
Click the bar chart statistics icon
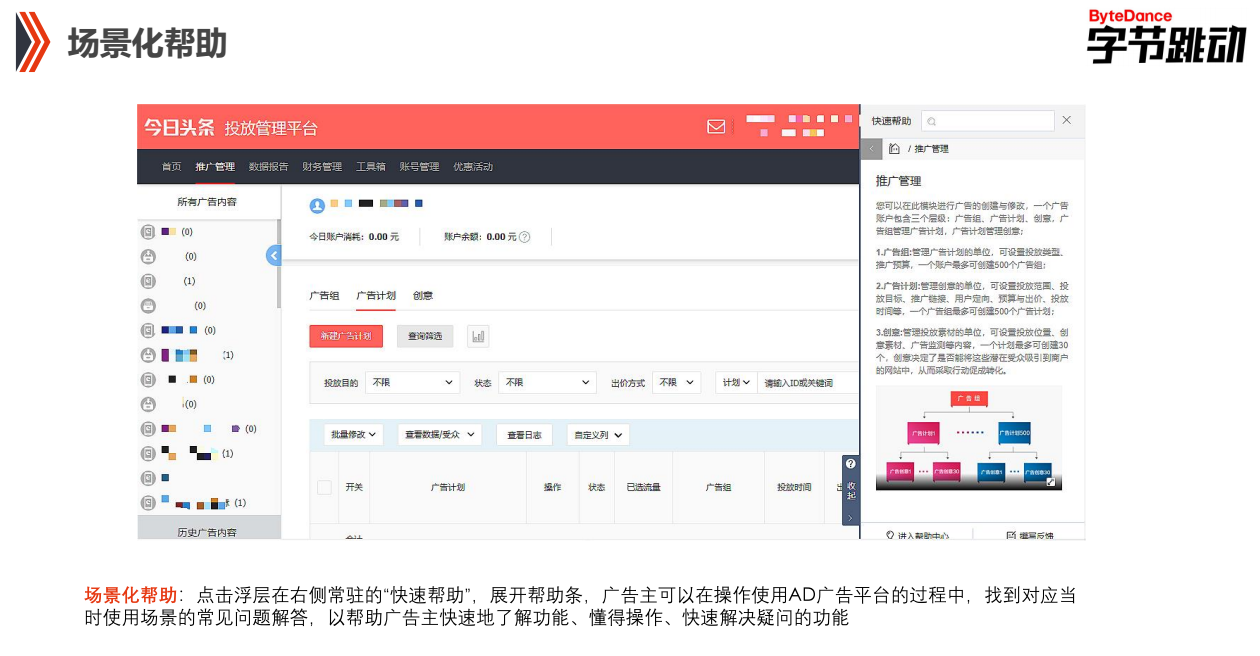click(x=478, y=336)
